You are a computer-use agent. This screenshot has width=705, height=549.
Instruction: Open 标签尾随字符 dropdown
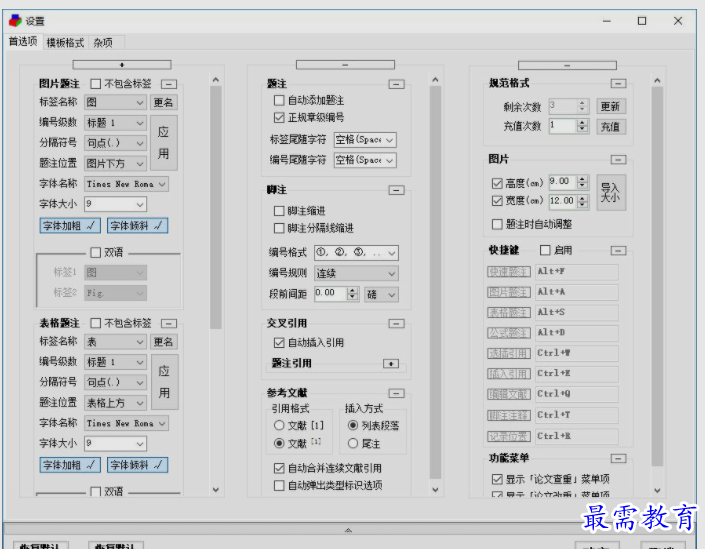(365, 140)
